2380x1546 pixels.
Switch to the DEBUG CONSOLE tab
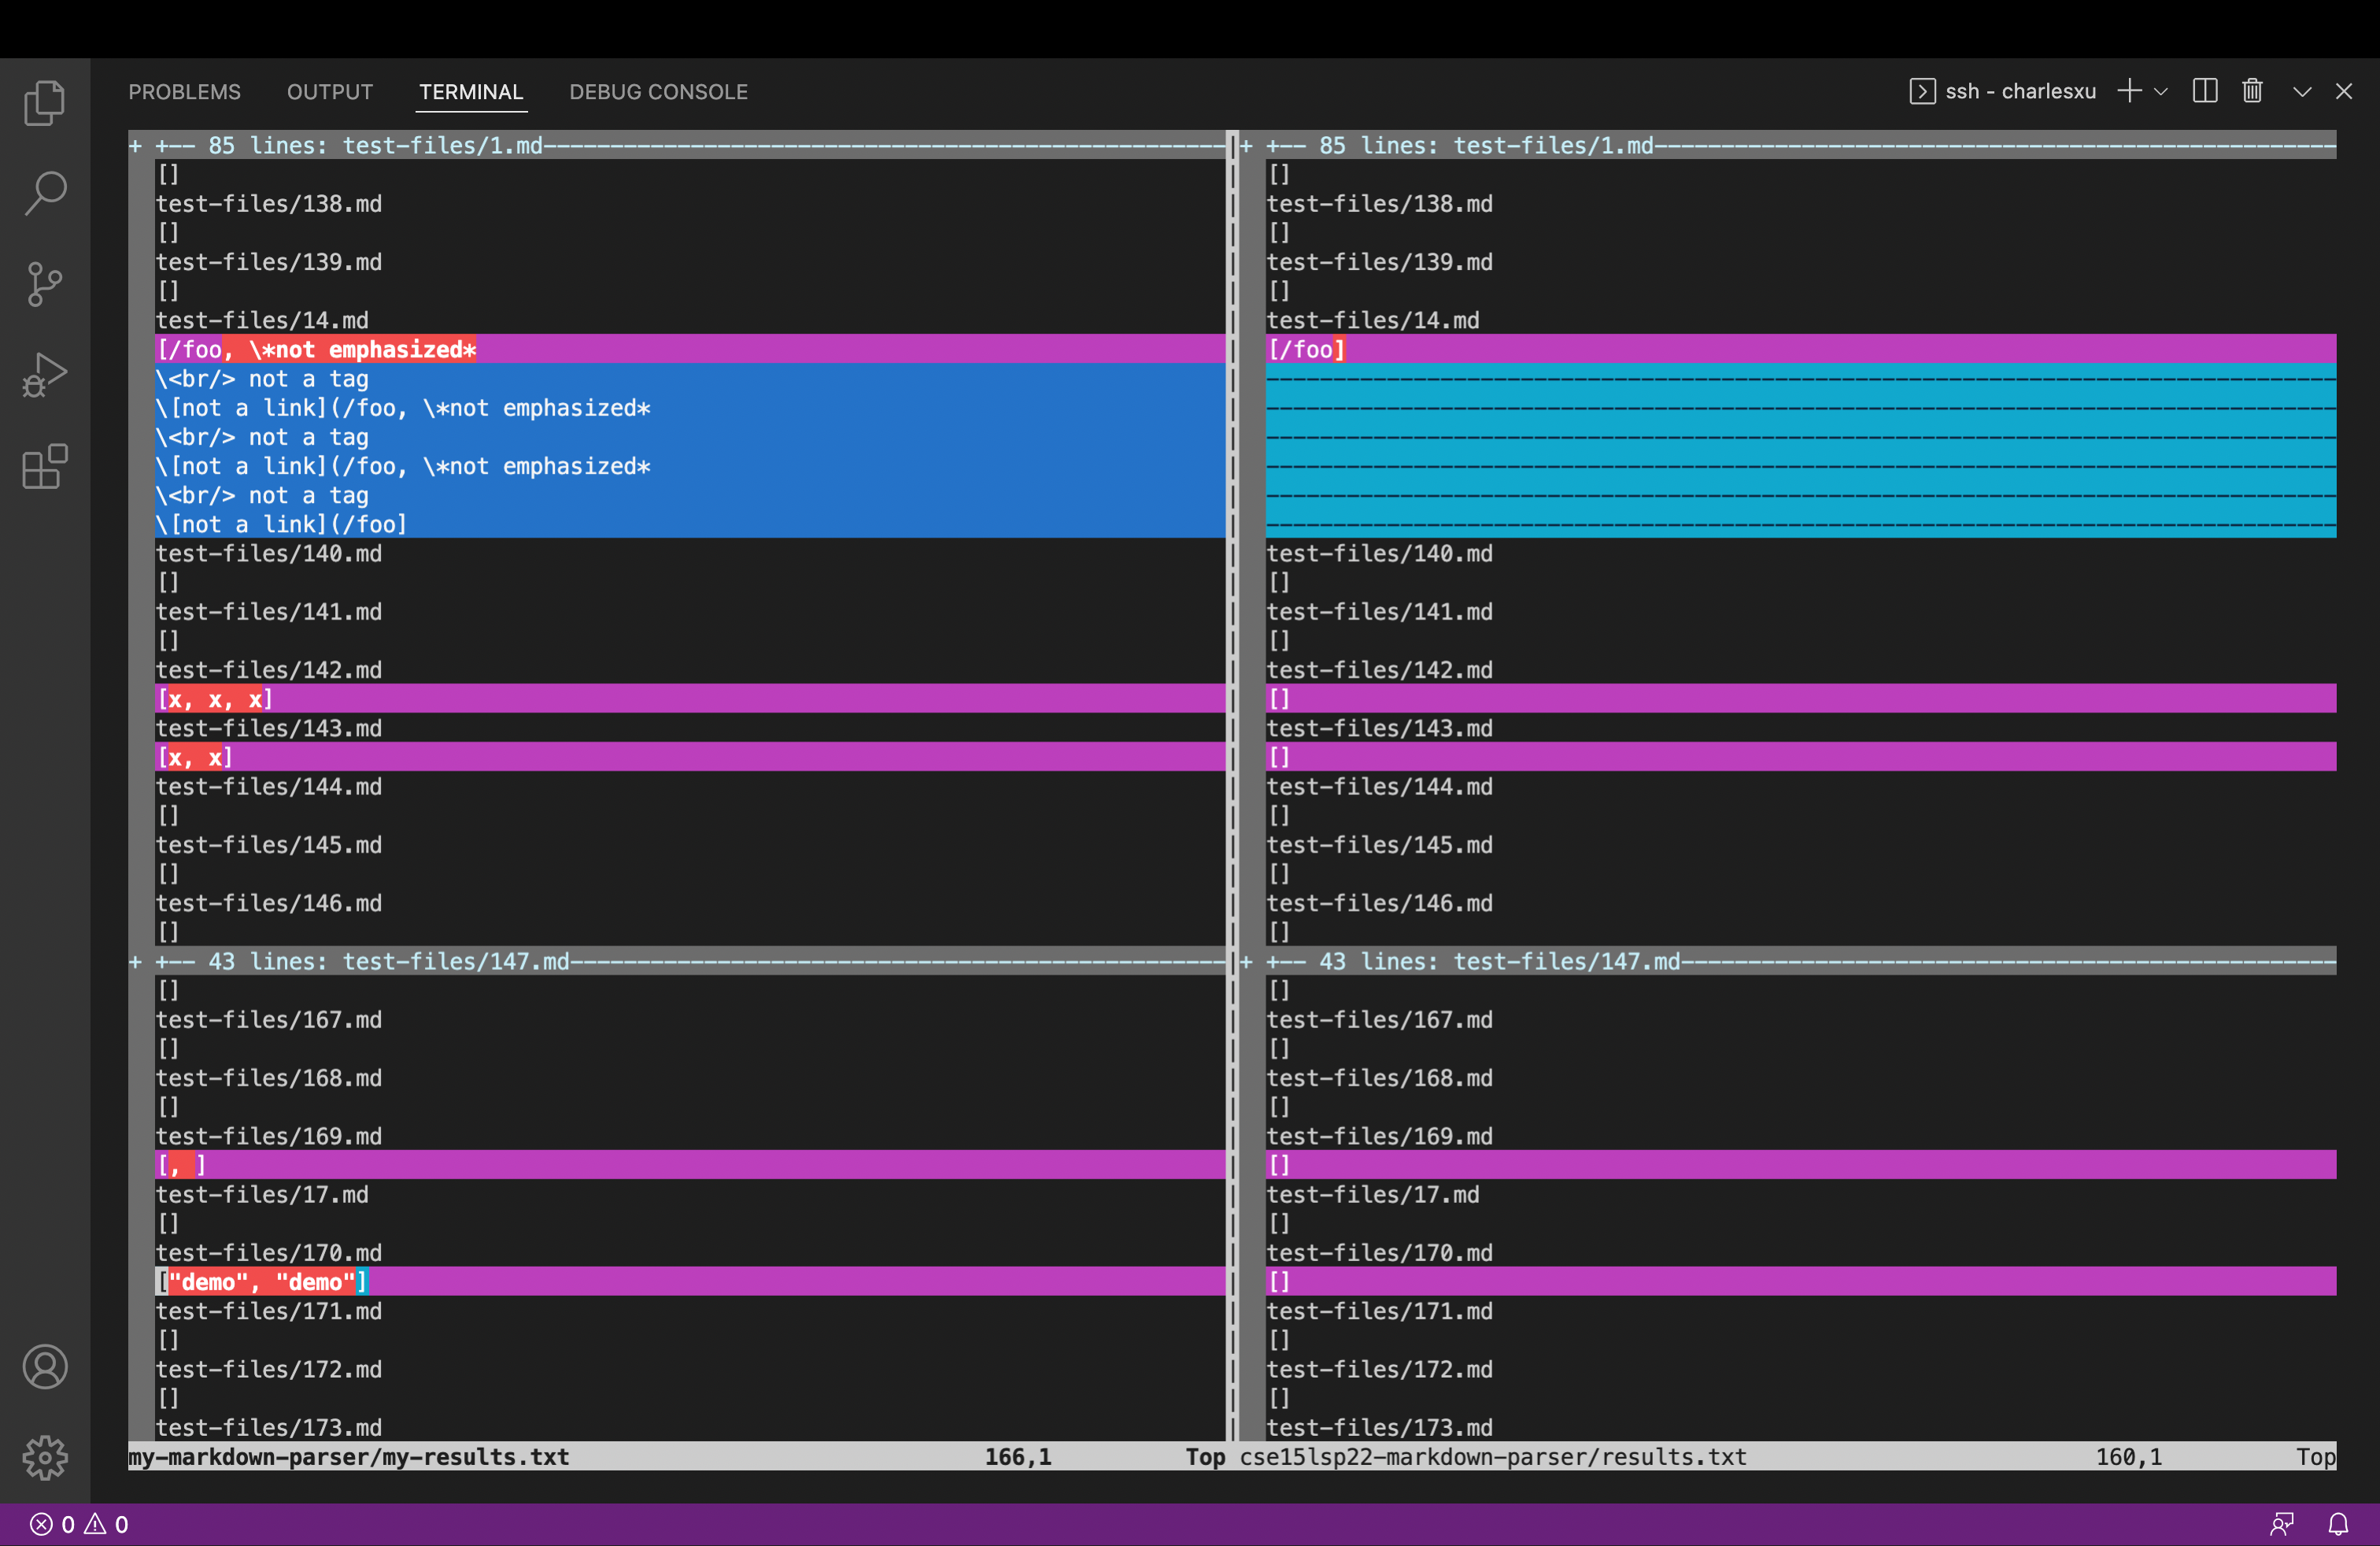pos(658,92)
